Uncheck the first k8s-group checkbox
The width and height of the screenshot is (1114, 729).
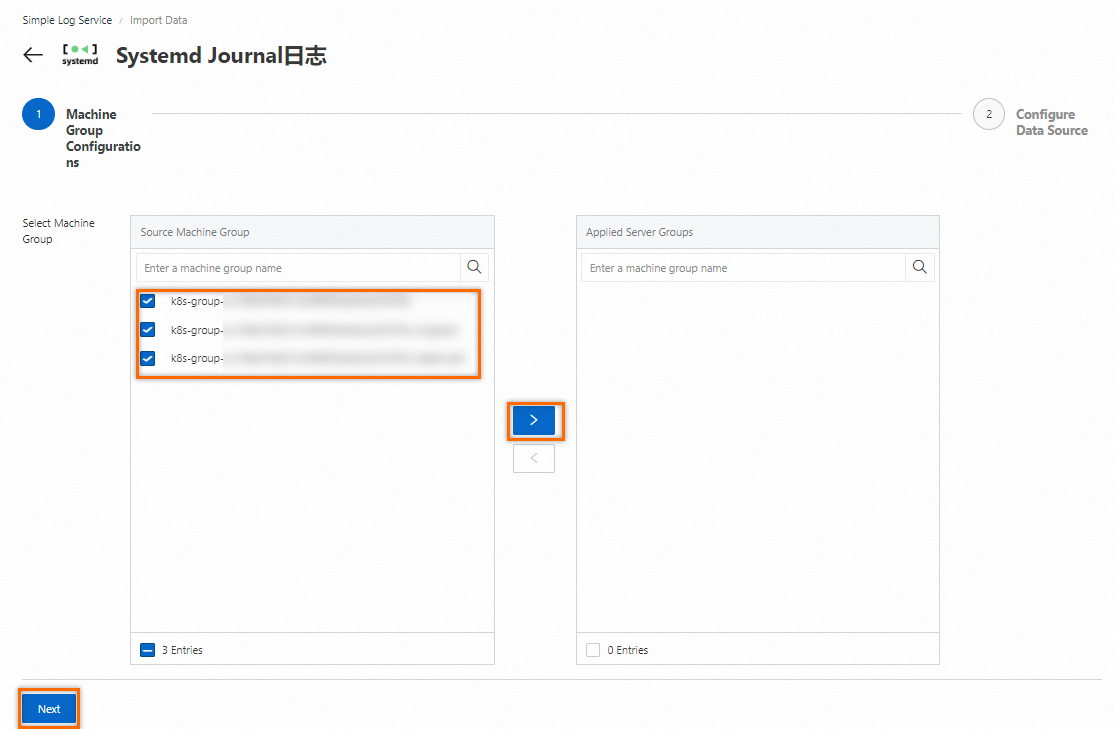(148, 301)
